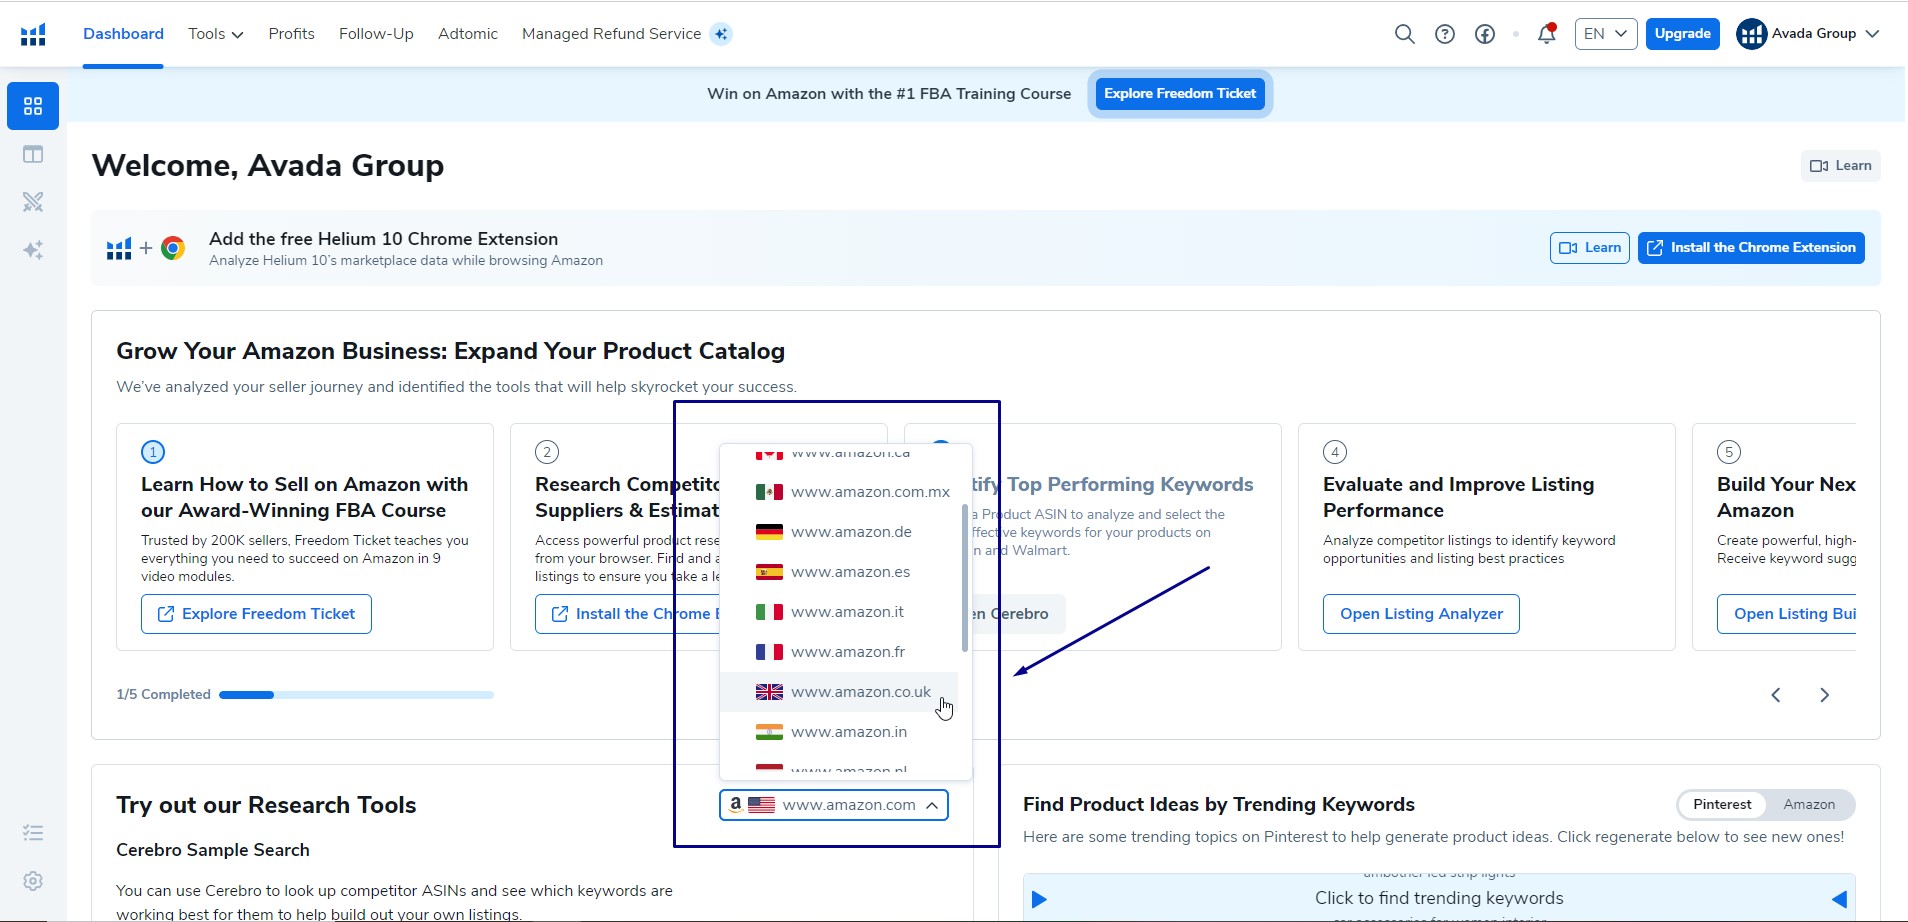
Task: Click the sparkle badge next to Managed Refund Service
Action: pyautogui.click(x=720, y=34)
